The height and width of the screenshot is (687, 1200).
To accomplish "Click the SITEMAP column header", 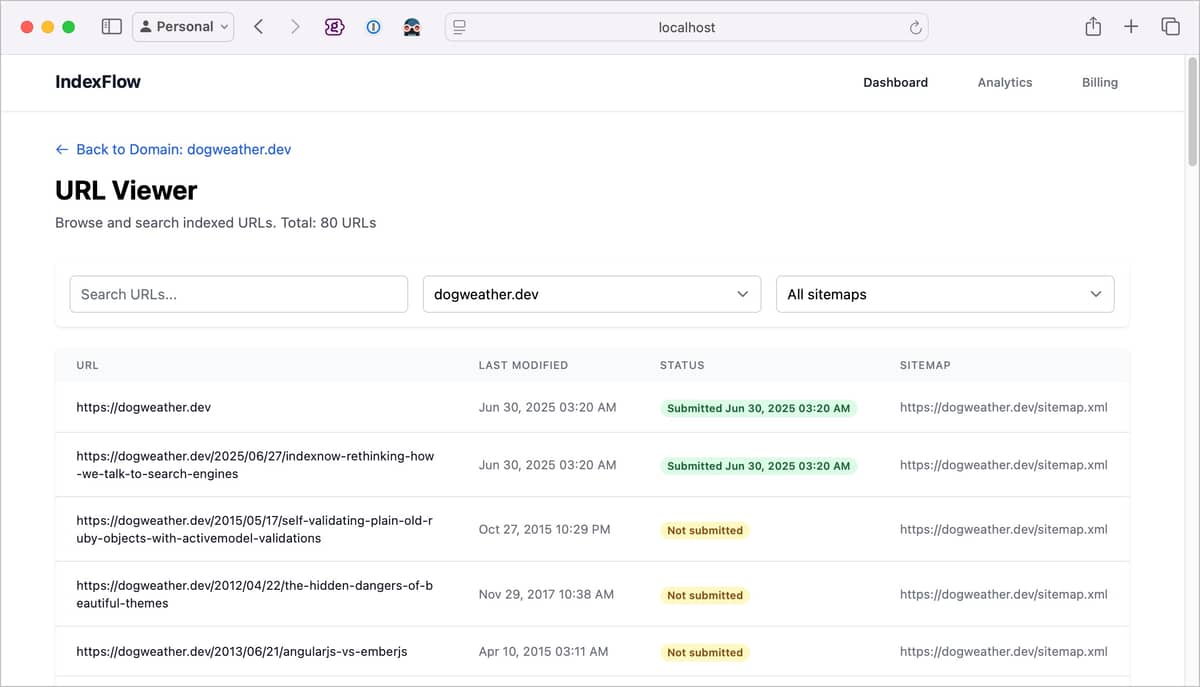I will (925, 365).
